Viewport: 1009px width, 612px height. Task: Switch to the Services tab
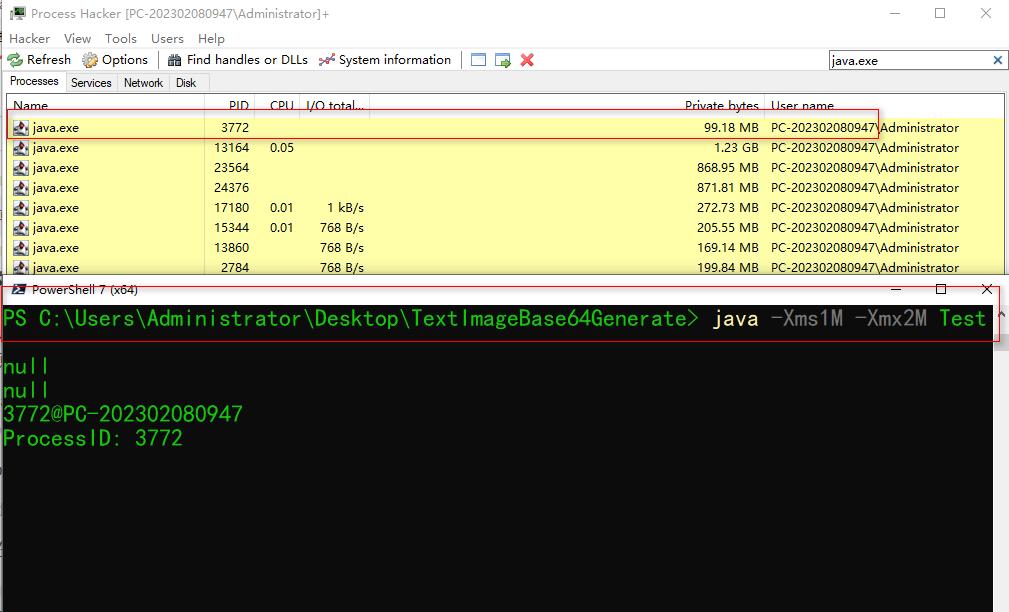click(x=91, y=83)
